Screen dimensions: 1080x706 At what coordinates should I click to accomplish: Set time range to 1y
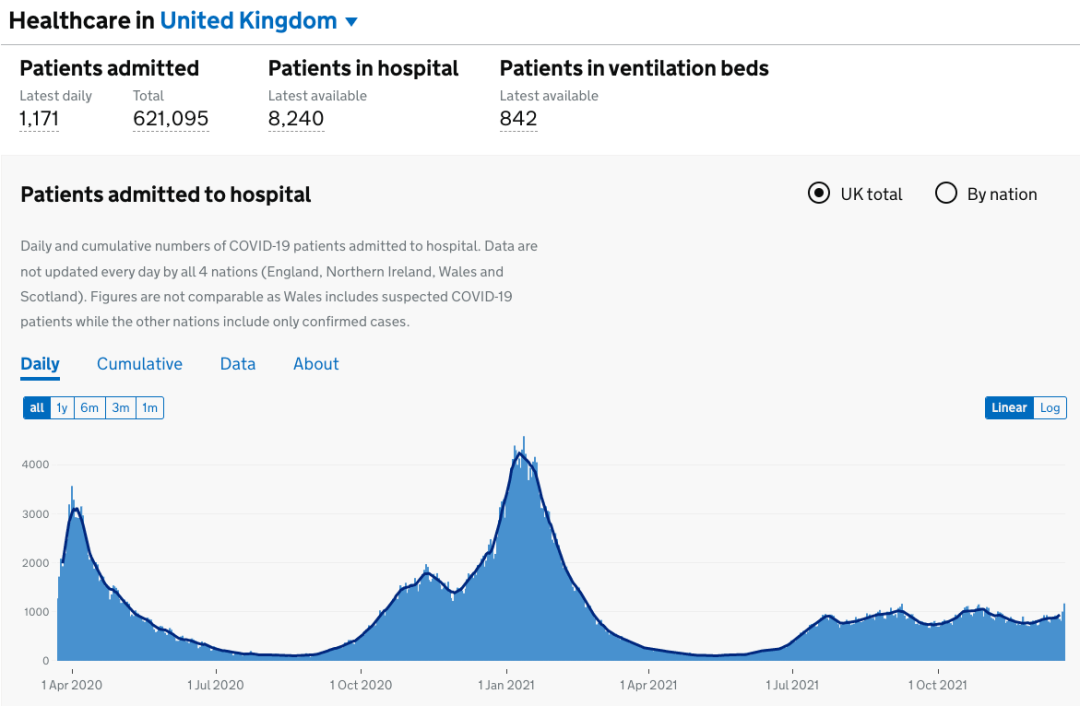62,408
